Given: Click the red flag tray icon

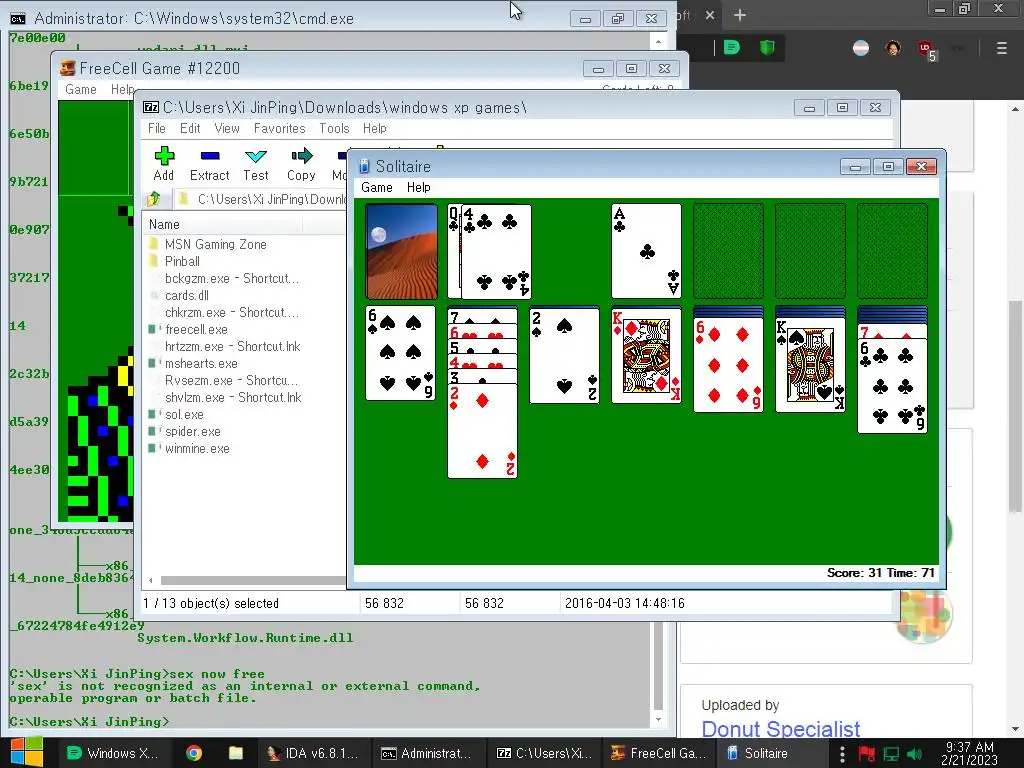Looking at the screenshot, I should [x=867, y=754].
